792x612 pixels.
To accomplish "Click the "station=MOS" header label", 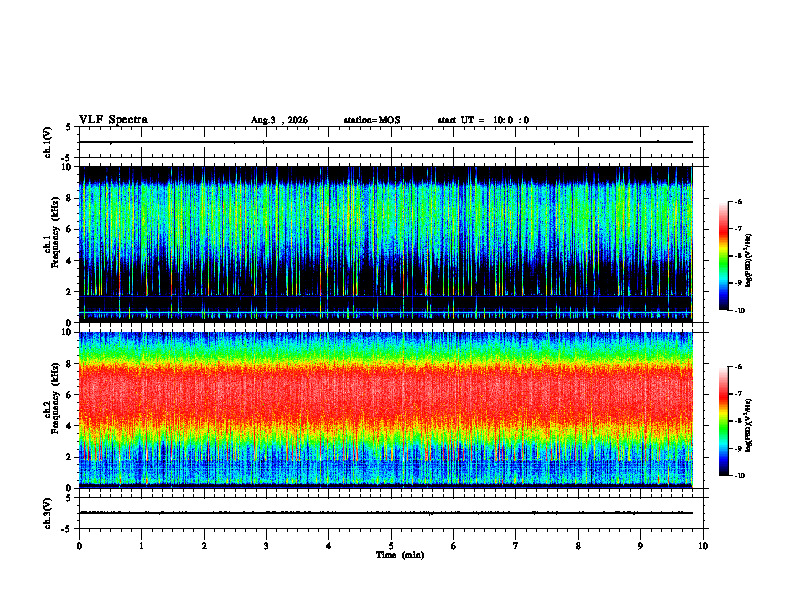I will point(372,120).
